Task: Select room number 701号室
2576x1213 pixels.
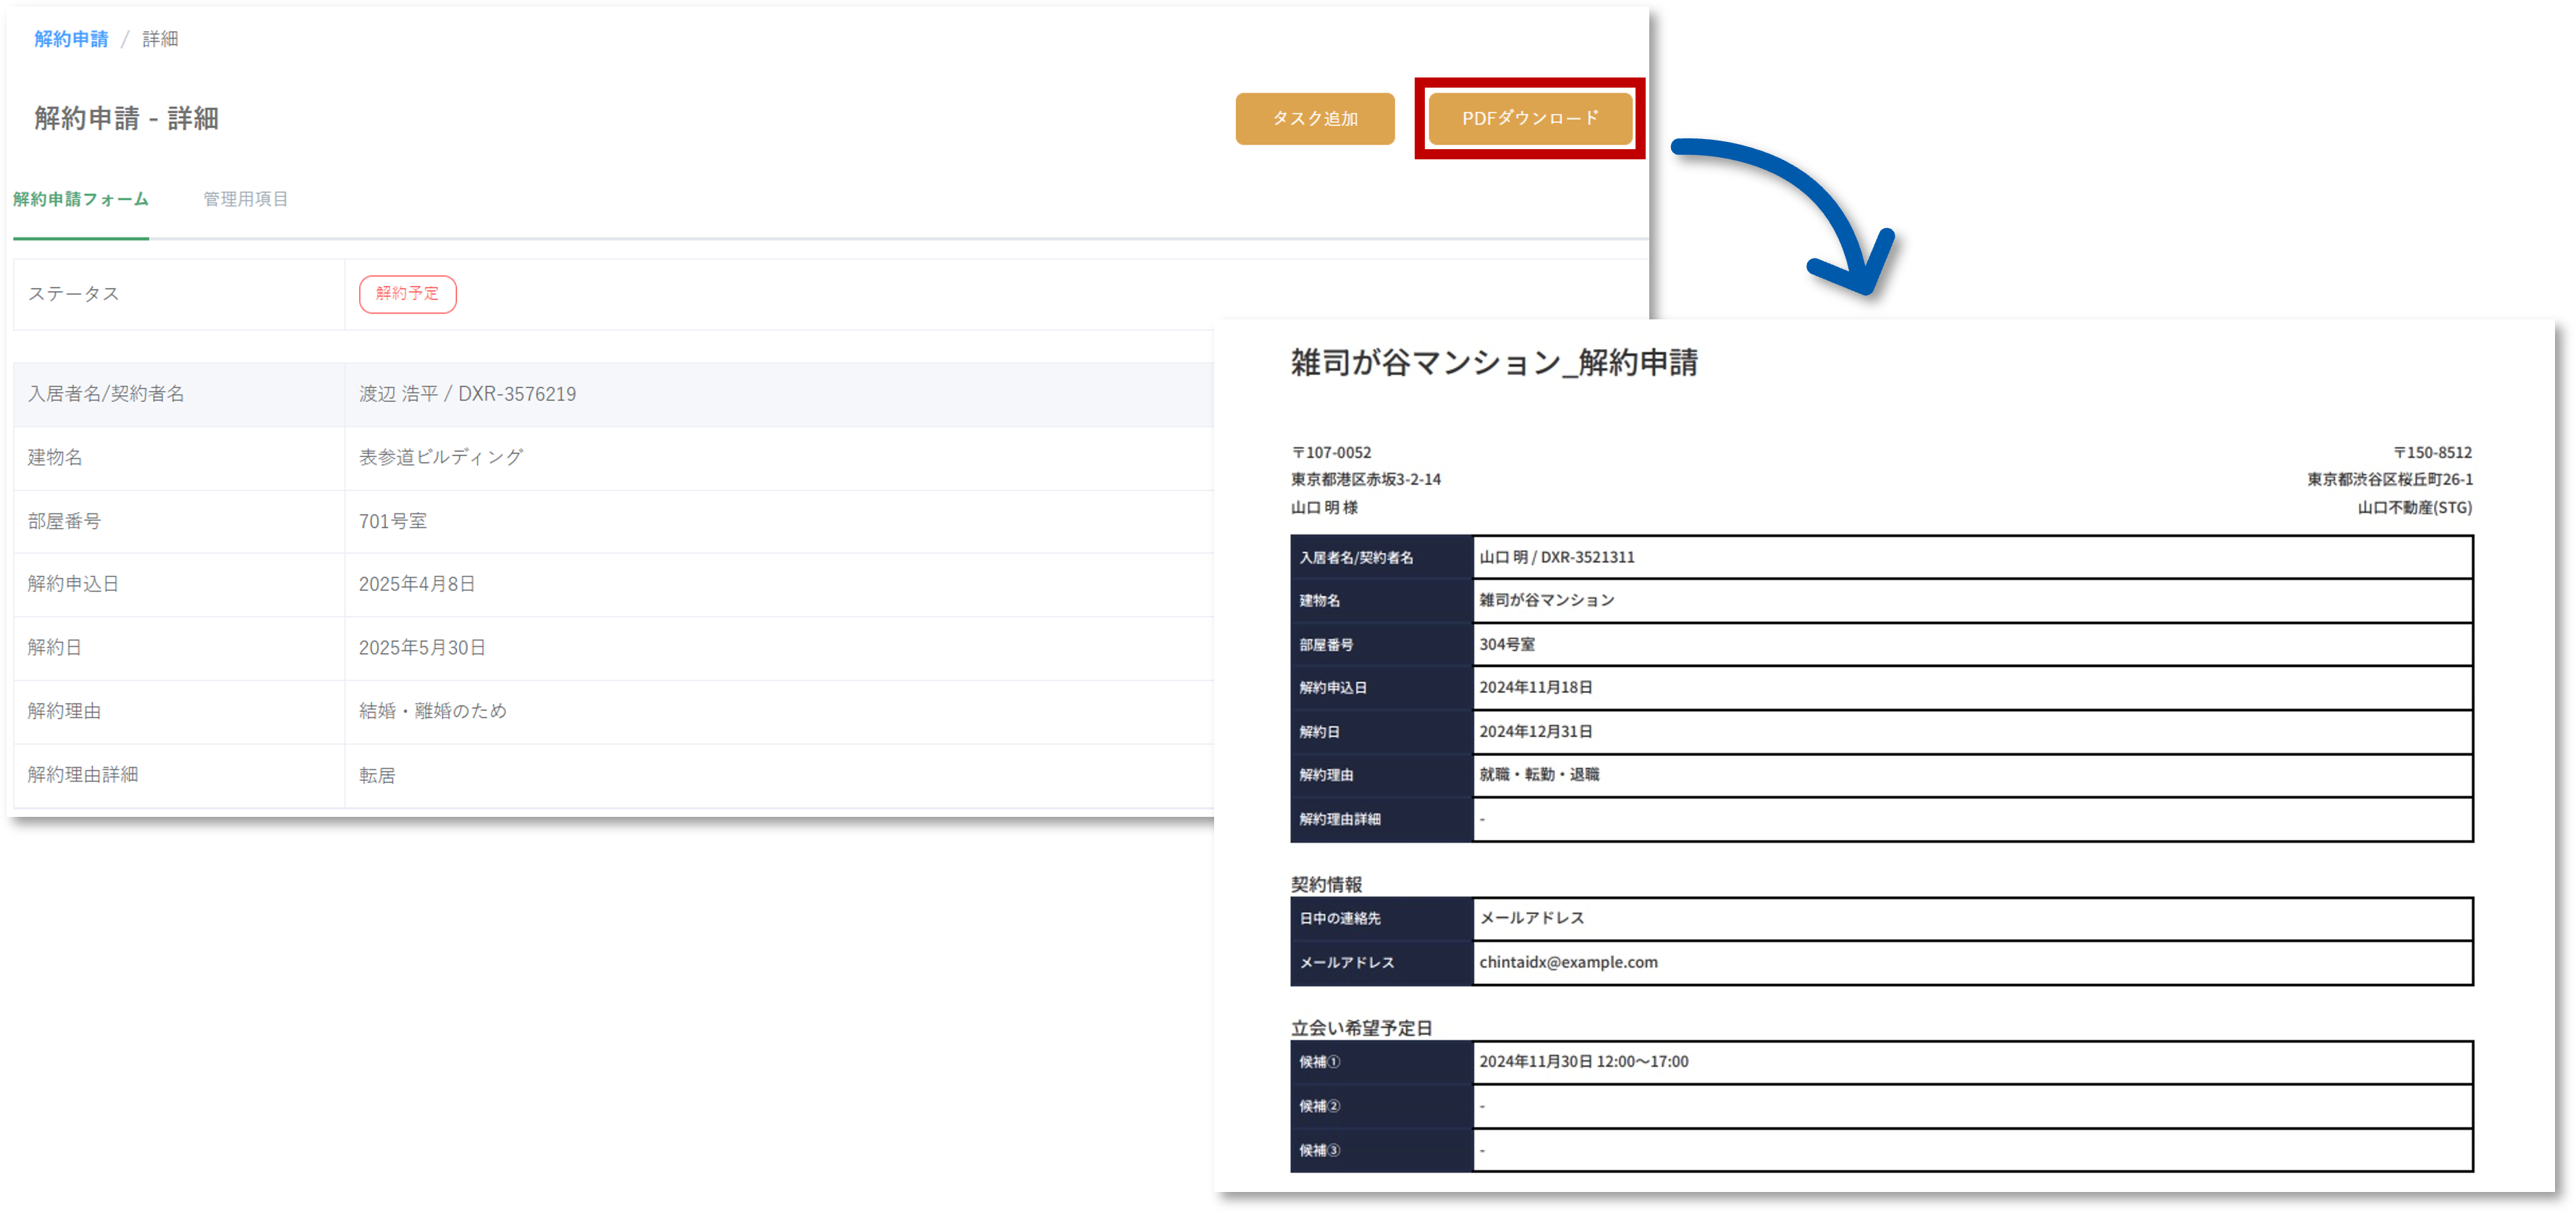Action: tap(392, 521)
